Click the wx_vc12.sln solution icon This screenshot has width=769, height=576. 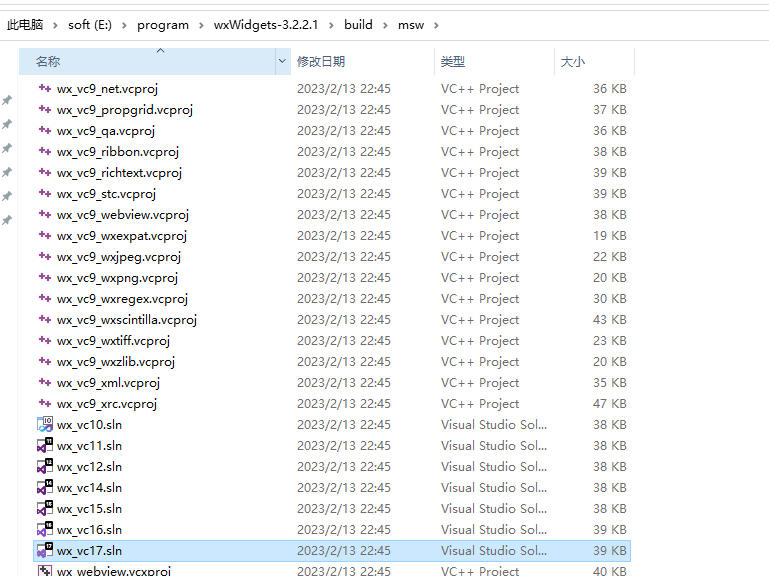(45, 467)
